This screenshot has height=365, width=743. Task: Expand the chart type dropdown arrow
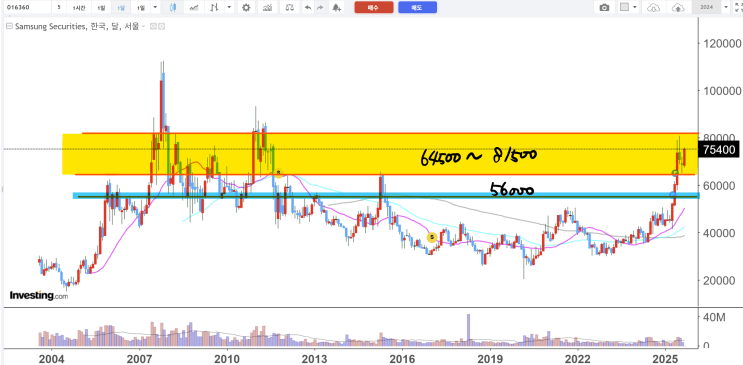pos(229,8)
